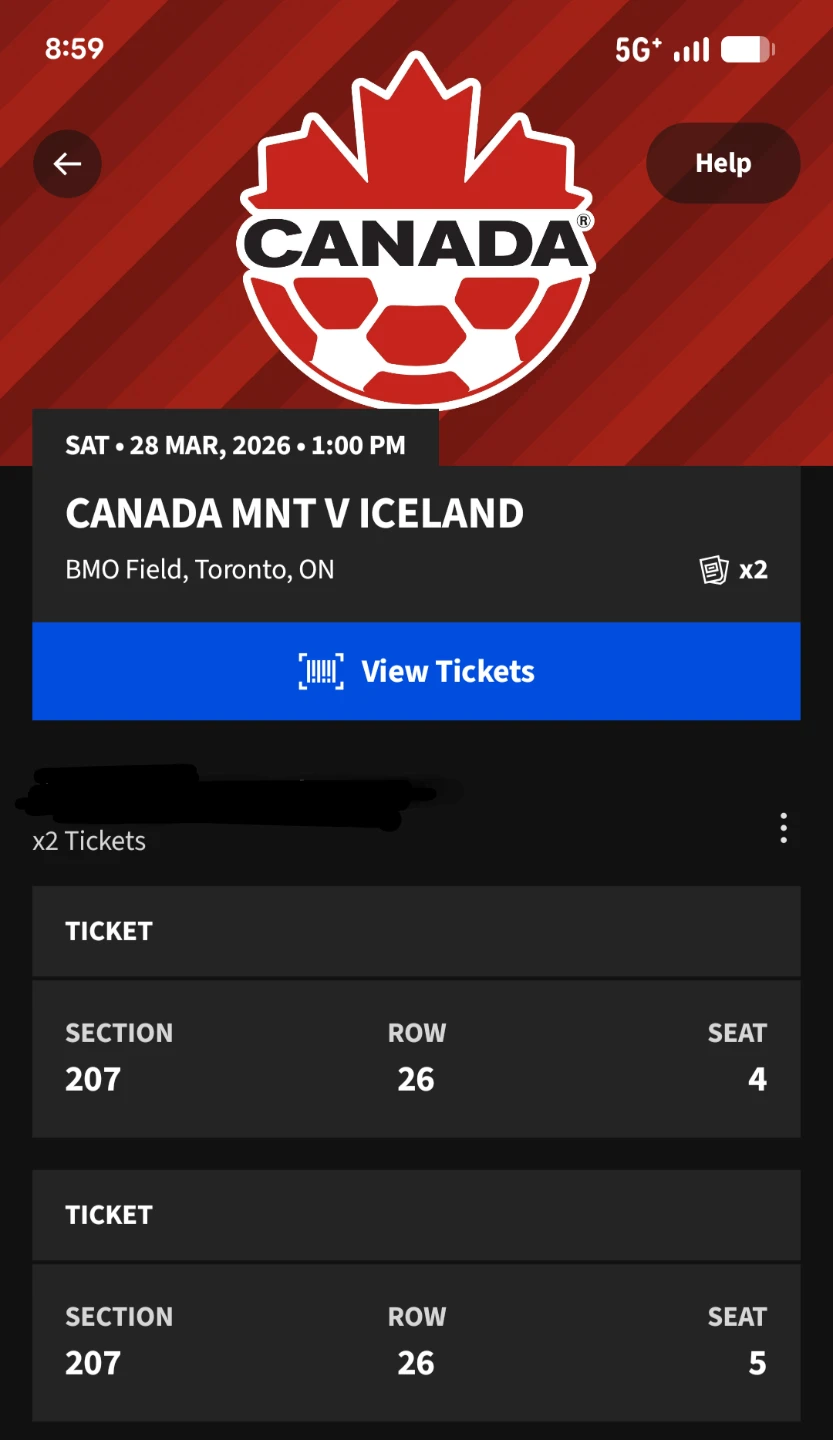Open the three-dot more options menu
Screen dimensions: 833x1440
(x=783, y=828)
